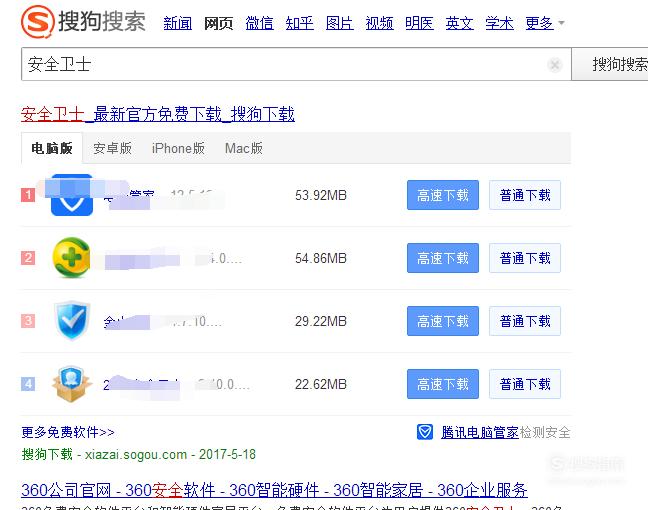Select the 网页 search category
The height and width of the screenshot is (510, 648).
219,23
